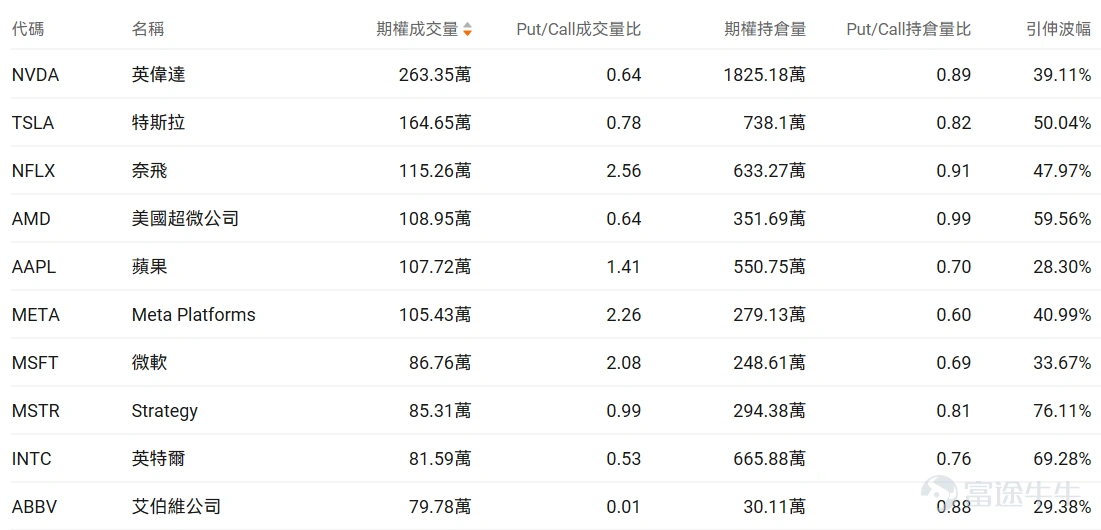Select AMD open interest 351.69萬

[x=770, y=219]
